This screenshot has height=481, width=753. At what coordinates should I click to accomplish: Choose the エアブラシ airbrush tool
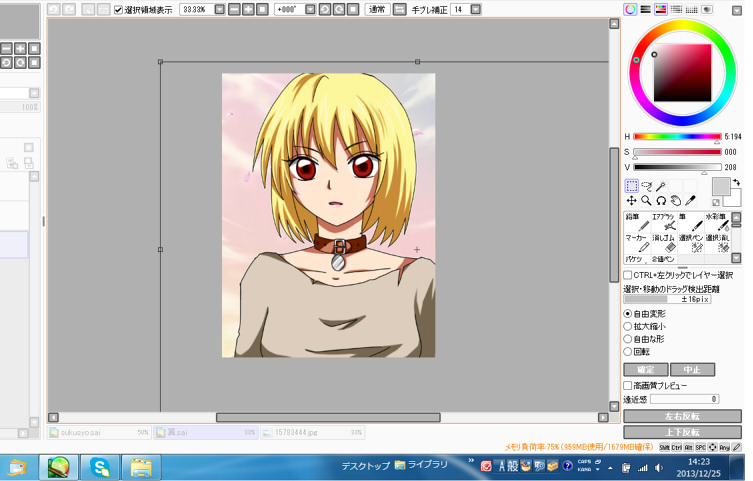click(664, 222)
